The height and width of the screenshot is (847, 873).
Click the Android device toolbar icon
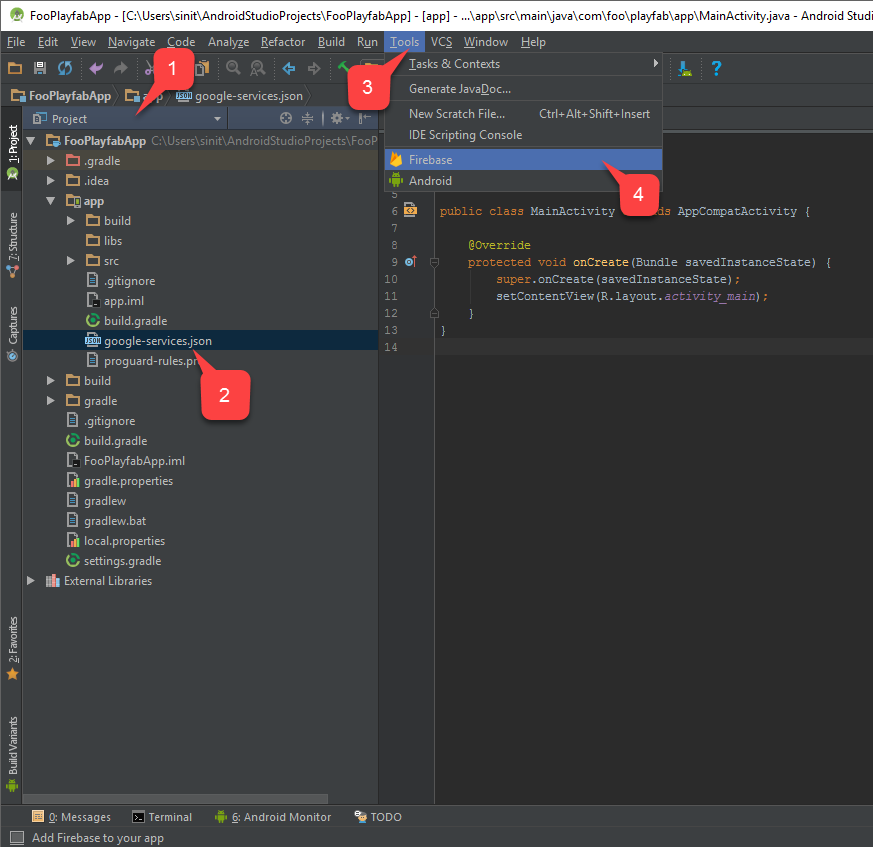685,68
